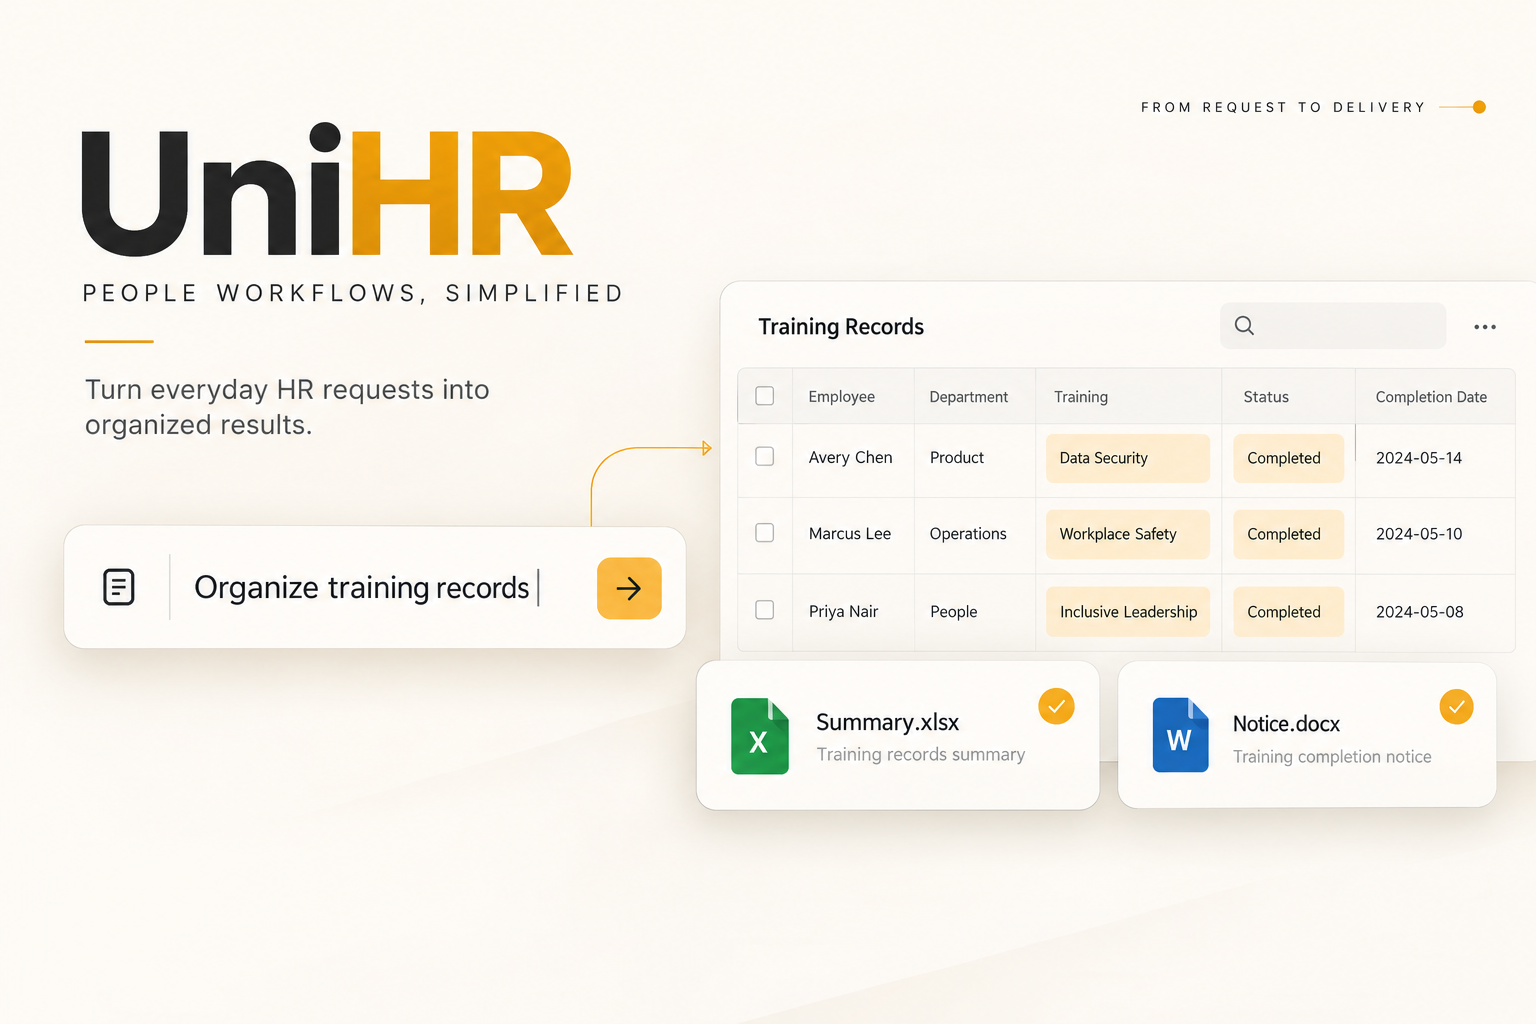Click the date 2024-05-14
Viewport: 1536px width, 1024px height.
click(x=1419, y=458)
